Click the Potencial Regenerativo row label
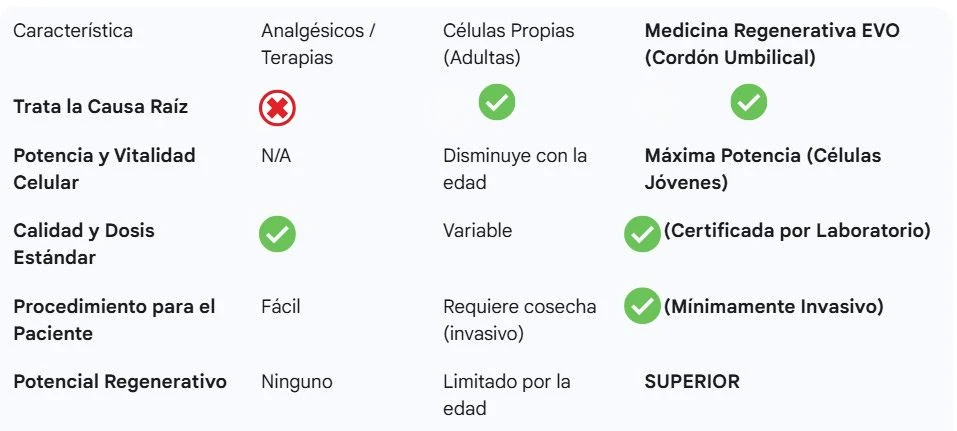This screenshot has width=957, height=431. pyautogui.click(x=120, y=382)
